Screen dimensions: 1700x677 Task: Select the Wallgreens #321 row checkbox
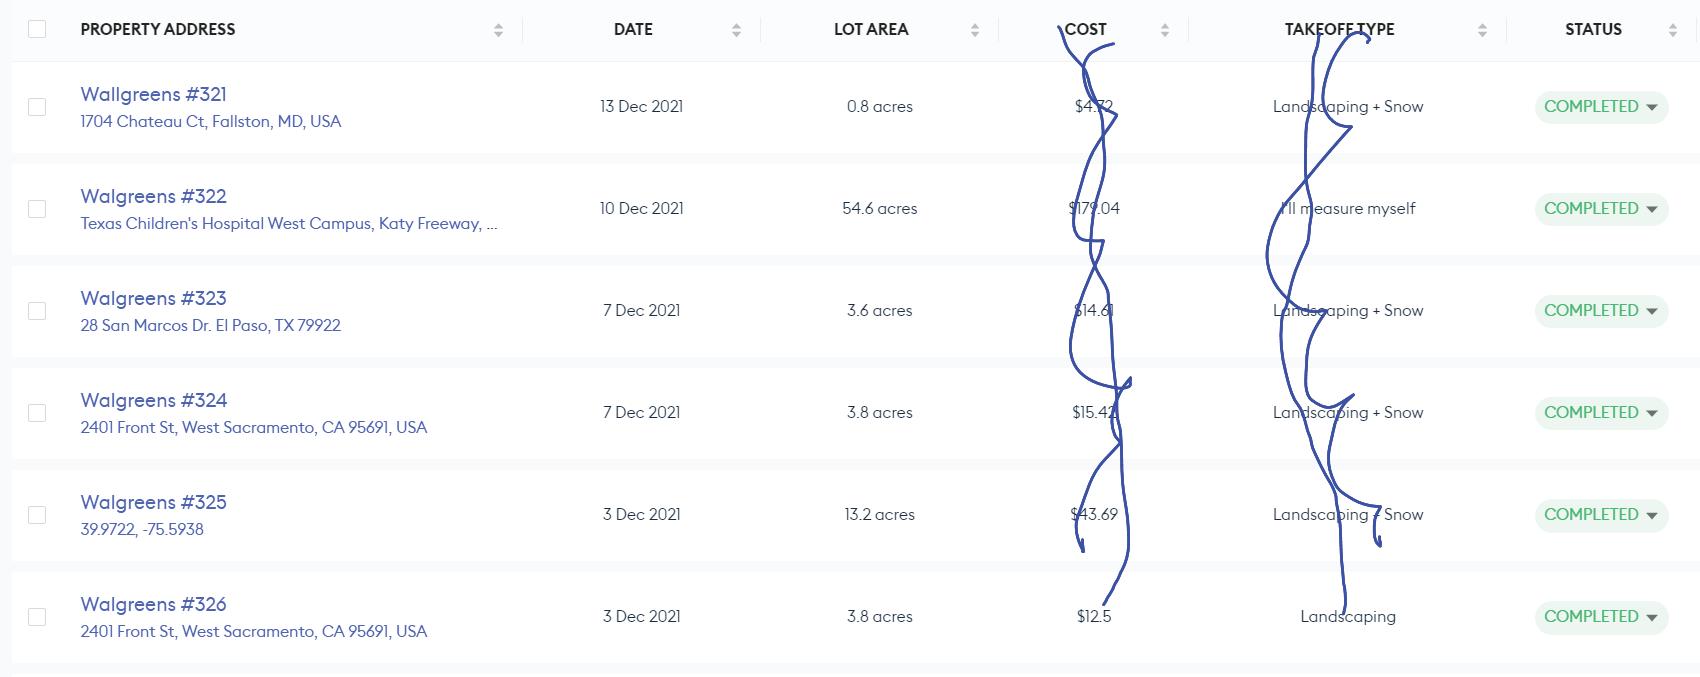tap(37, 107)
